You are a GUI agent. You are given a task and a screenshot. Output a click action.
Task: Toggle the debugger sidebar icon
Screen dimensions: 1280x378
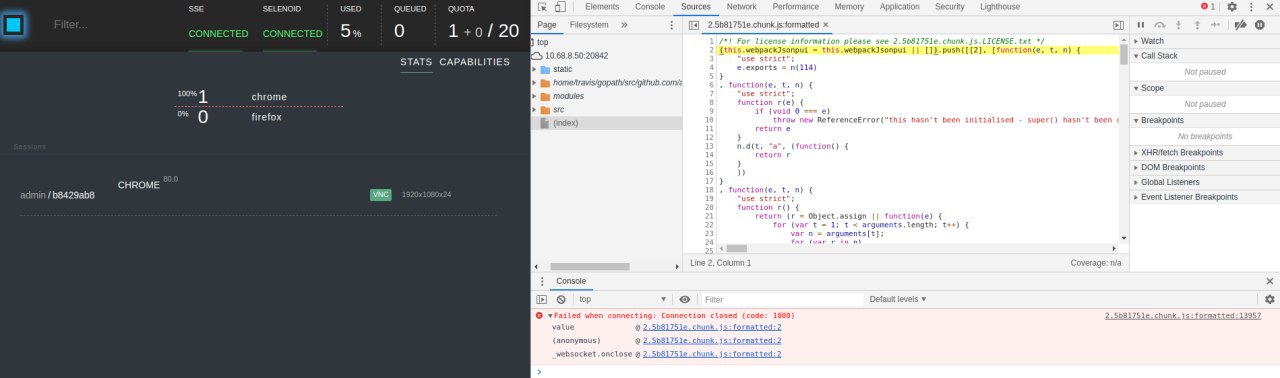click(x=1118, y=24)
